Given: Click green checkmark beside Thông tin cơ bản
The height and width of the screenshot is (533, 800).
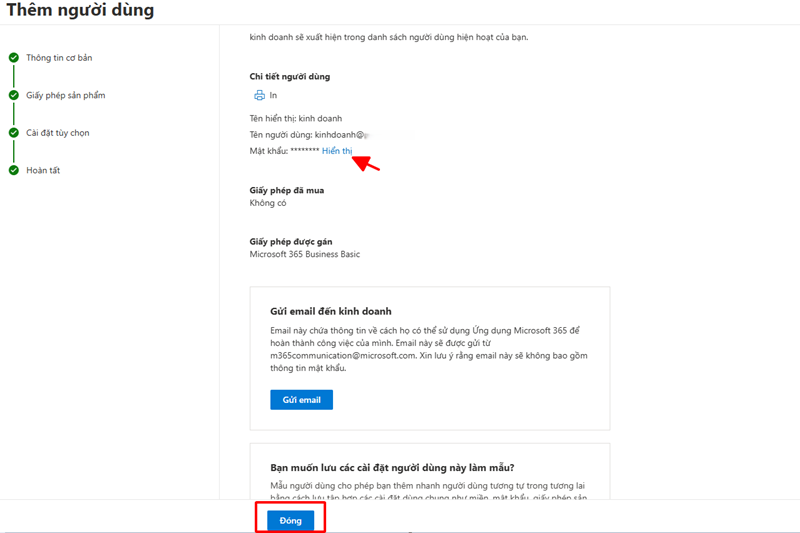Looking at the screenshot, I should (14, 58).
